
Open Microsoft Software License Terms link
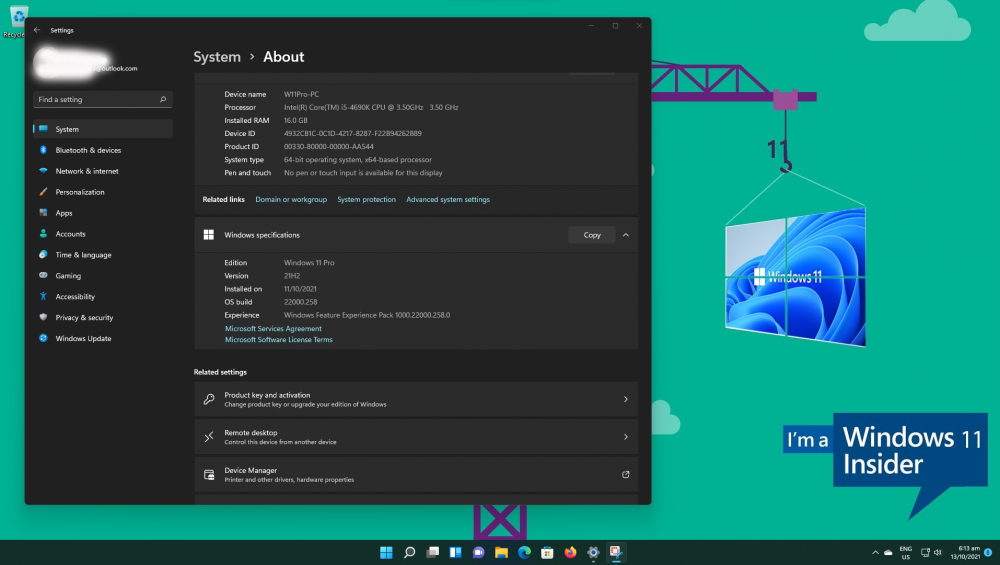click(x=278, y=340)
